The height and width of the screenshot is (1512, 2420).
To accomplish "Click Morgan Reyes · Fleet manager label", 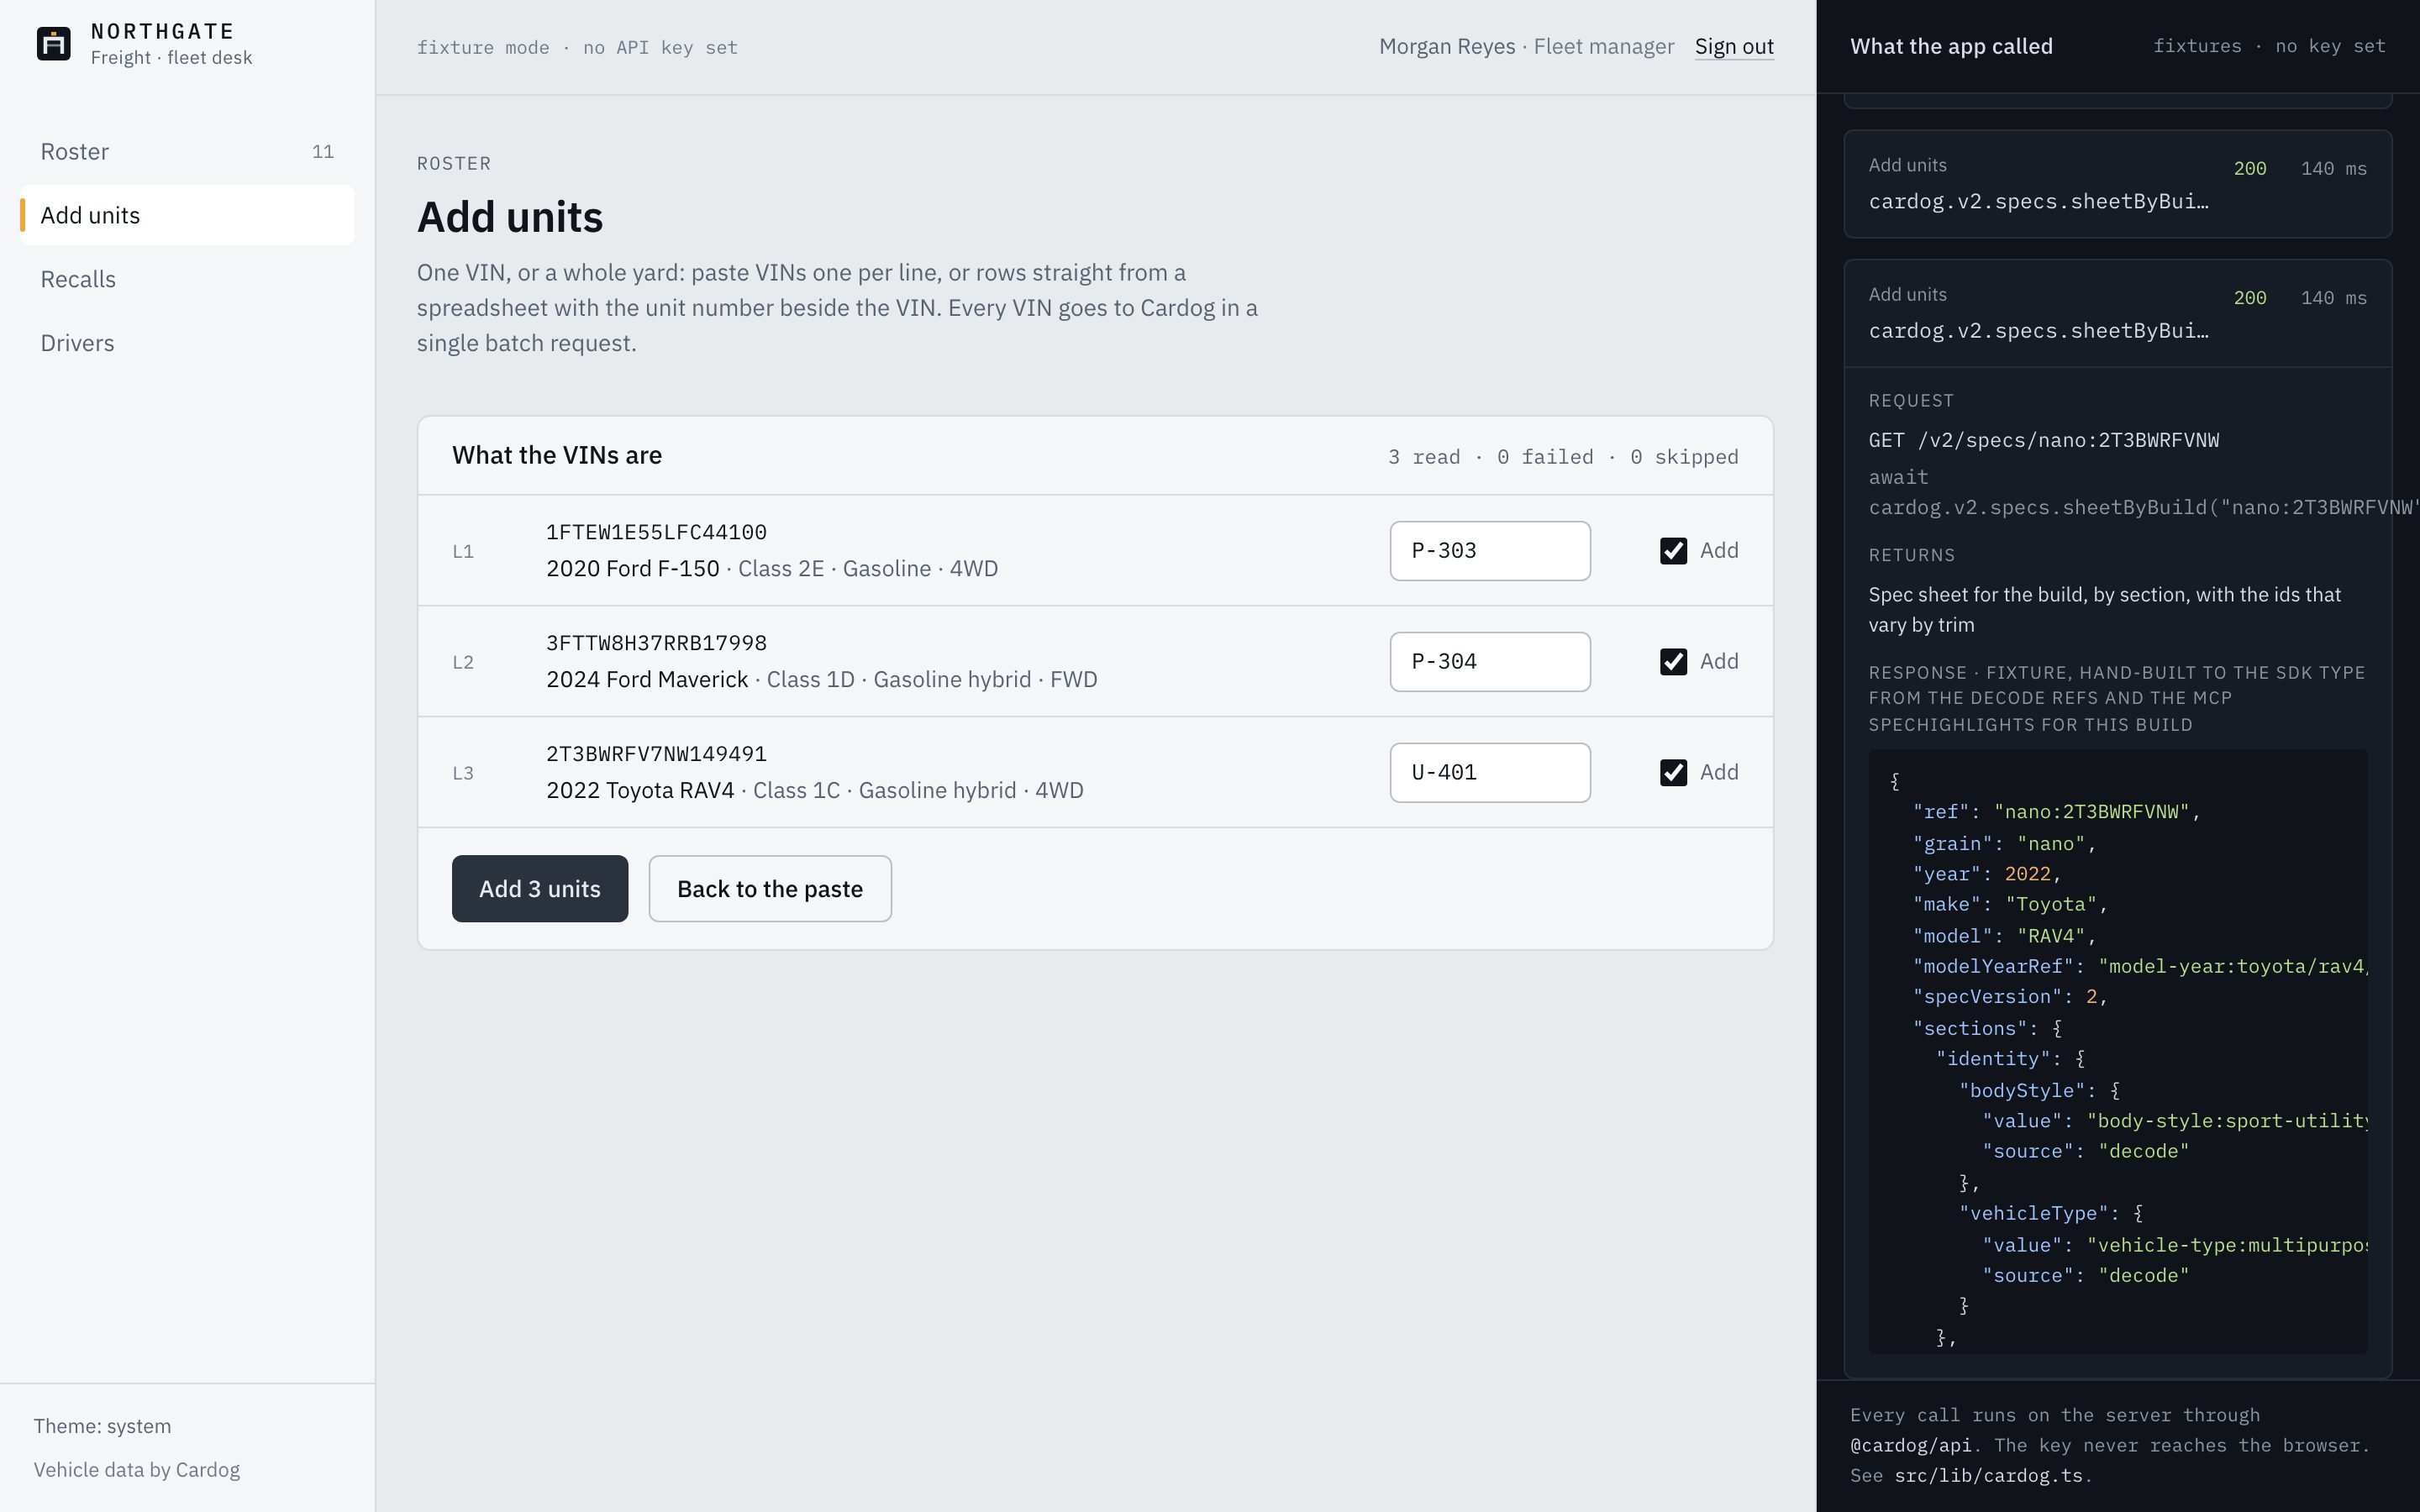I will (1526, 47).
